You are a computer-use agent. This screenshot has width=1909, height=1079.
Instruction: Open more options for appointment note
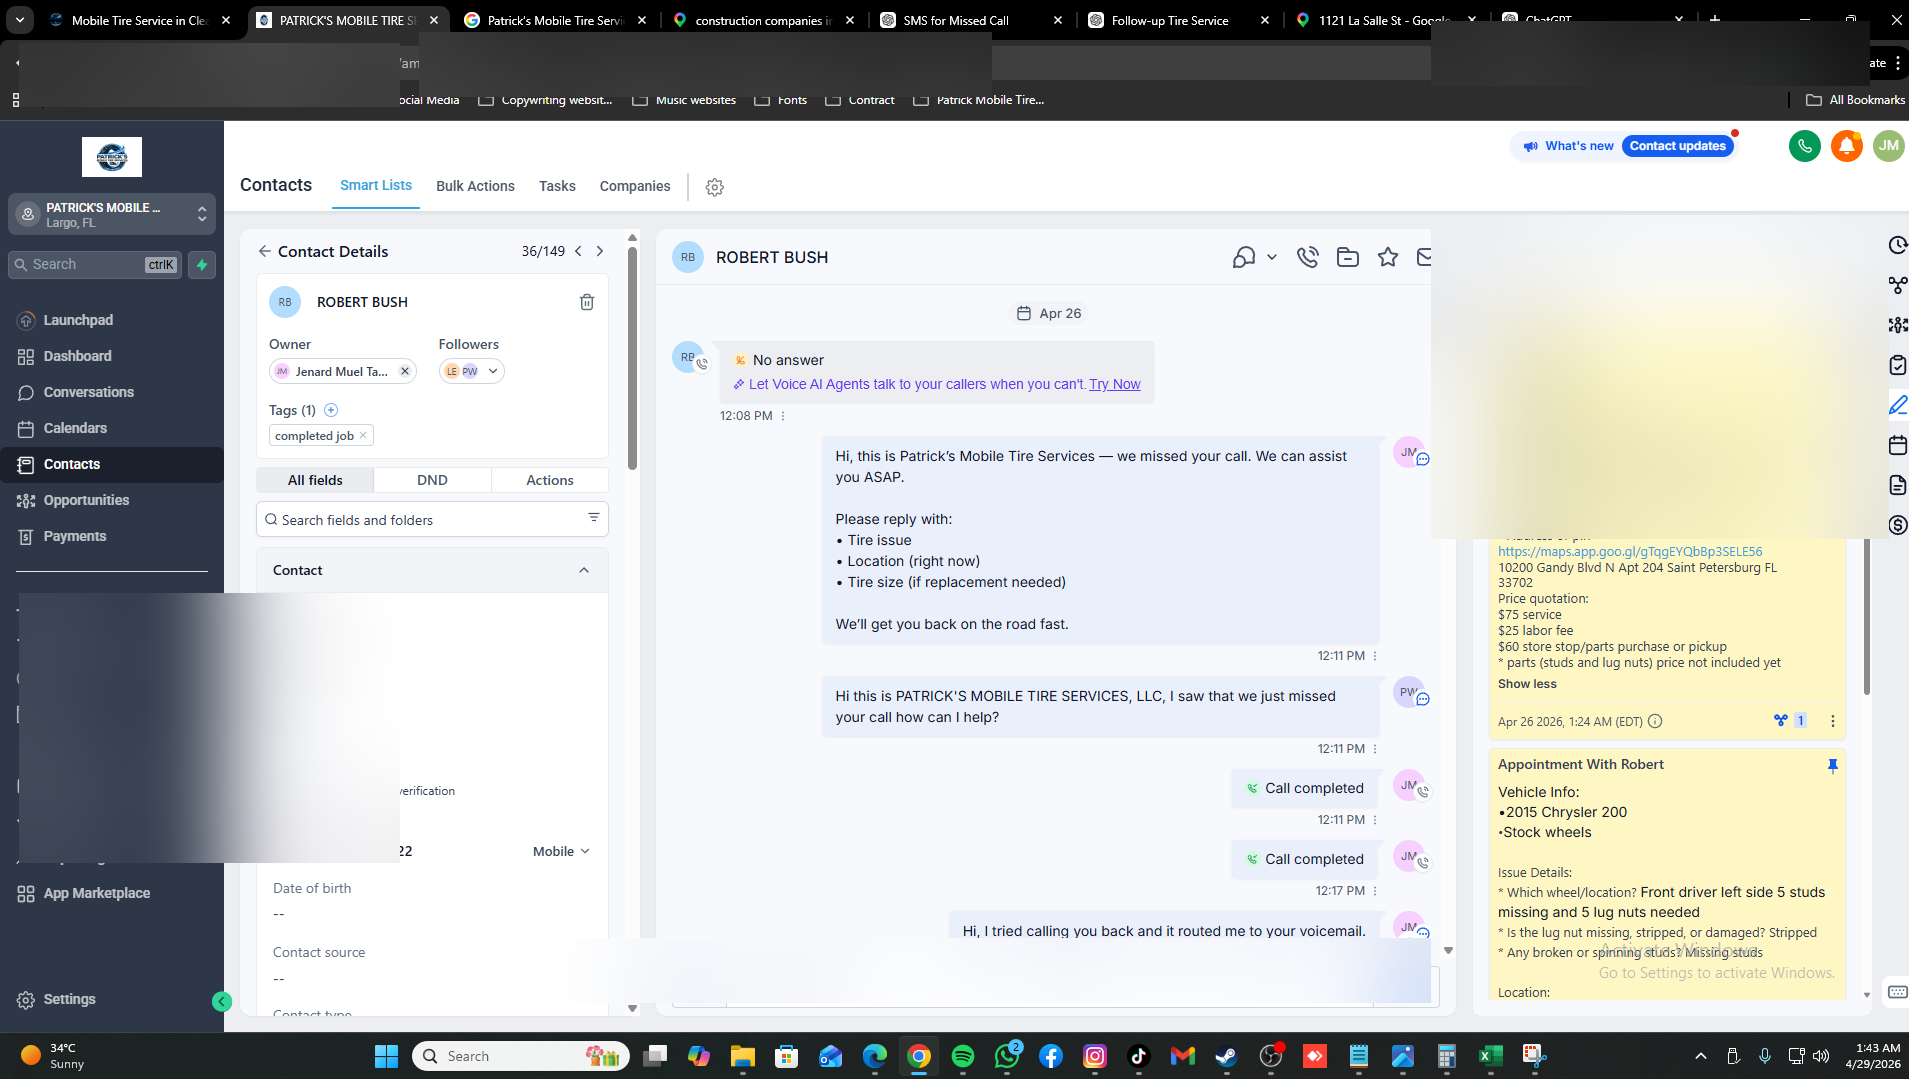pos(1832,721)
